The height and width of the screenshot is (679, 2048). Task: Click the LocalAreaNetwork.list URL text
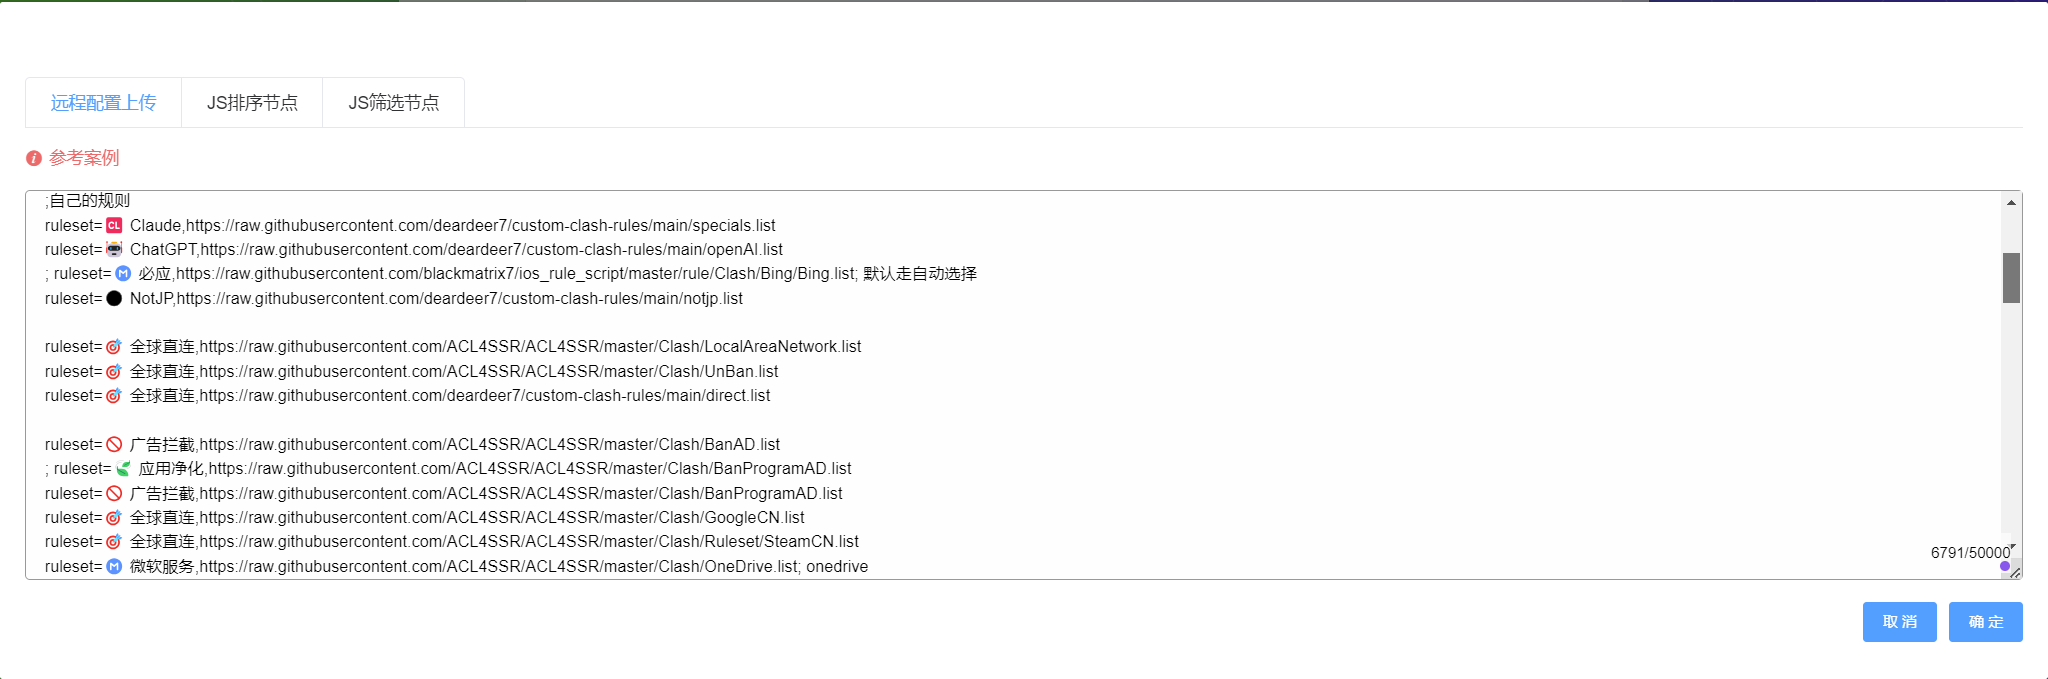click(x=530, y=347)
